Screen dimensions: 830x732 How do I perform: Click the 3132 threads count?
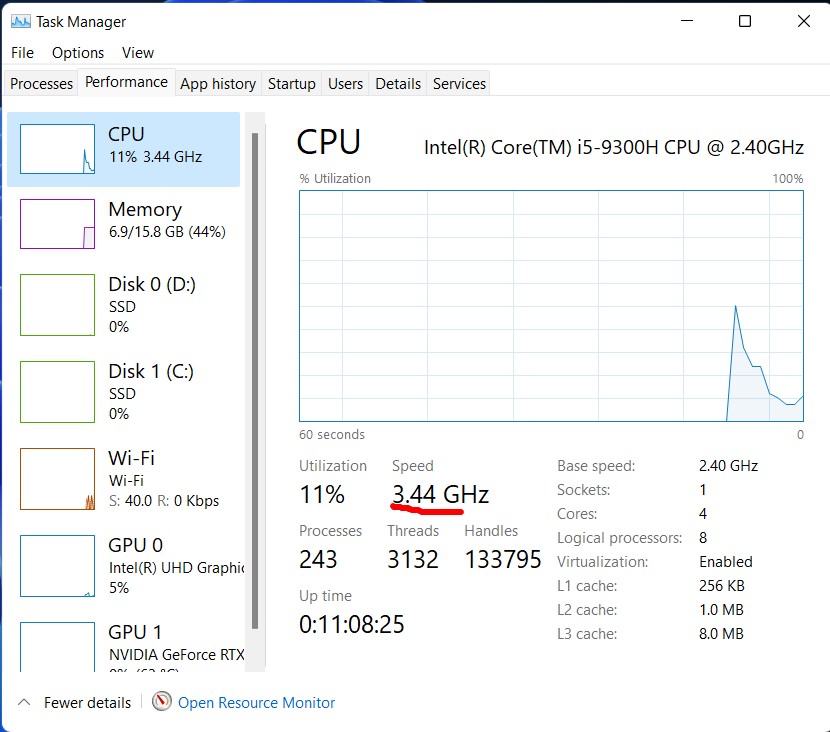pyautogui.click(x=413, y=559)
